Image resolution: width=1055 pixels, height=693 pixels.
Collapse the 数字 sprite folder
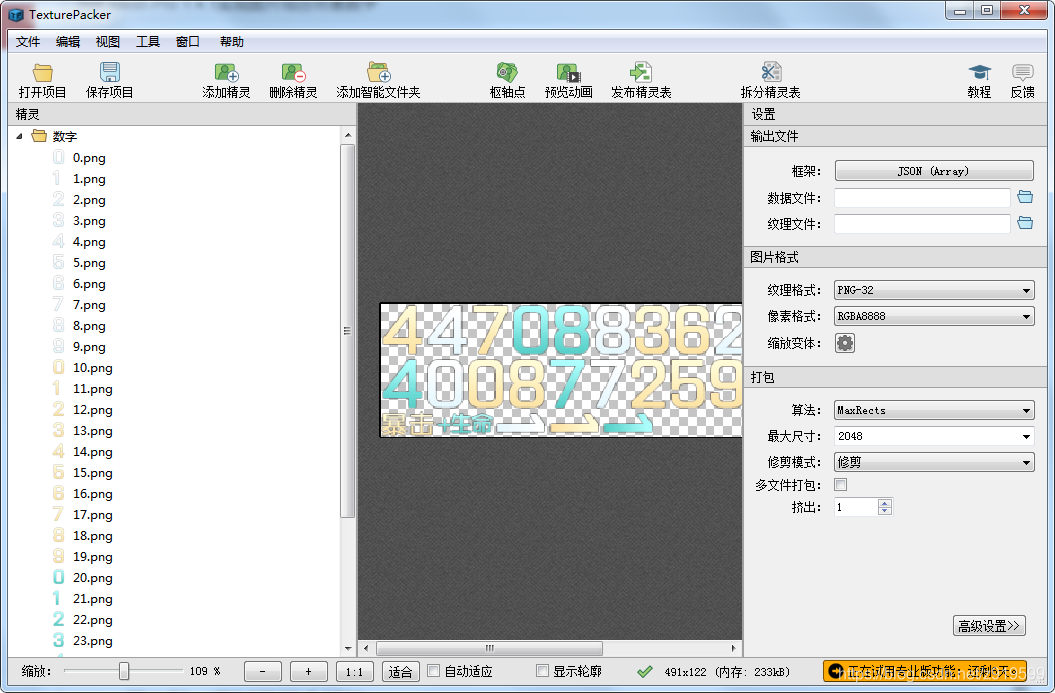point(20,136)
